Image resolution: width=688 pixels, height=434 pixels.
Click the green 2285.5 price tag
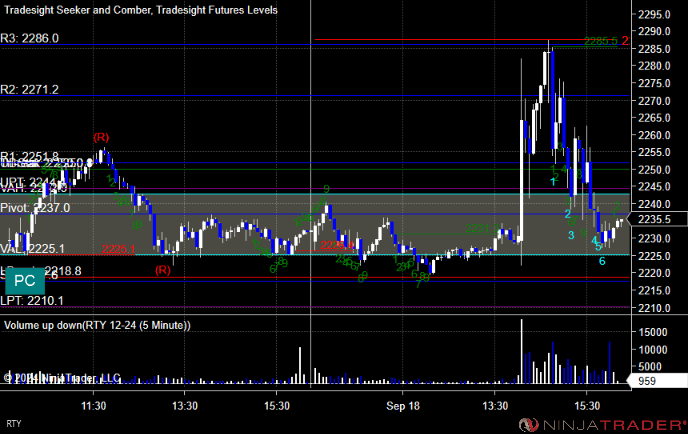[601, 41]
